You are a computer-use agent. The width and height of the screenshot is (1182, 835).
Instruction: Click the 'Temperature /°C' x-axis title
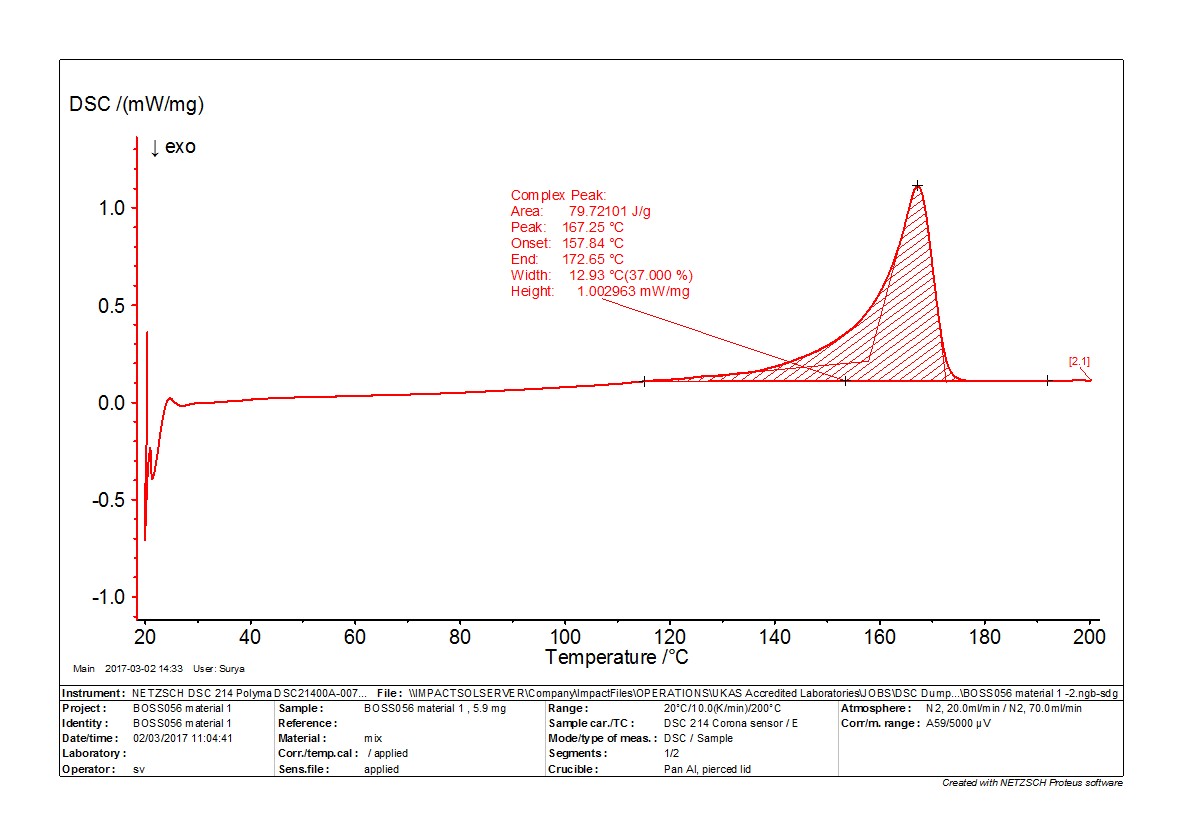point(617,657)
